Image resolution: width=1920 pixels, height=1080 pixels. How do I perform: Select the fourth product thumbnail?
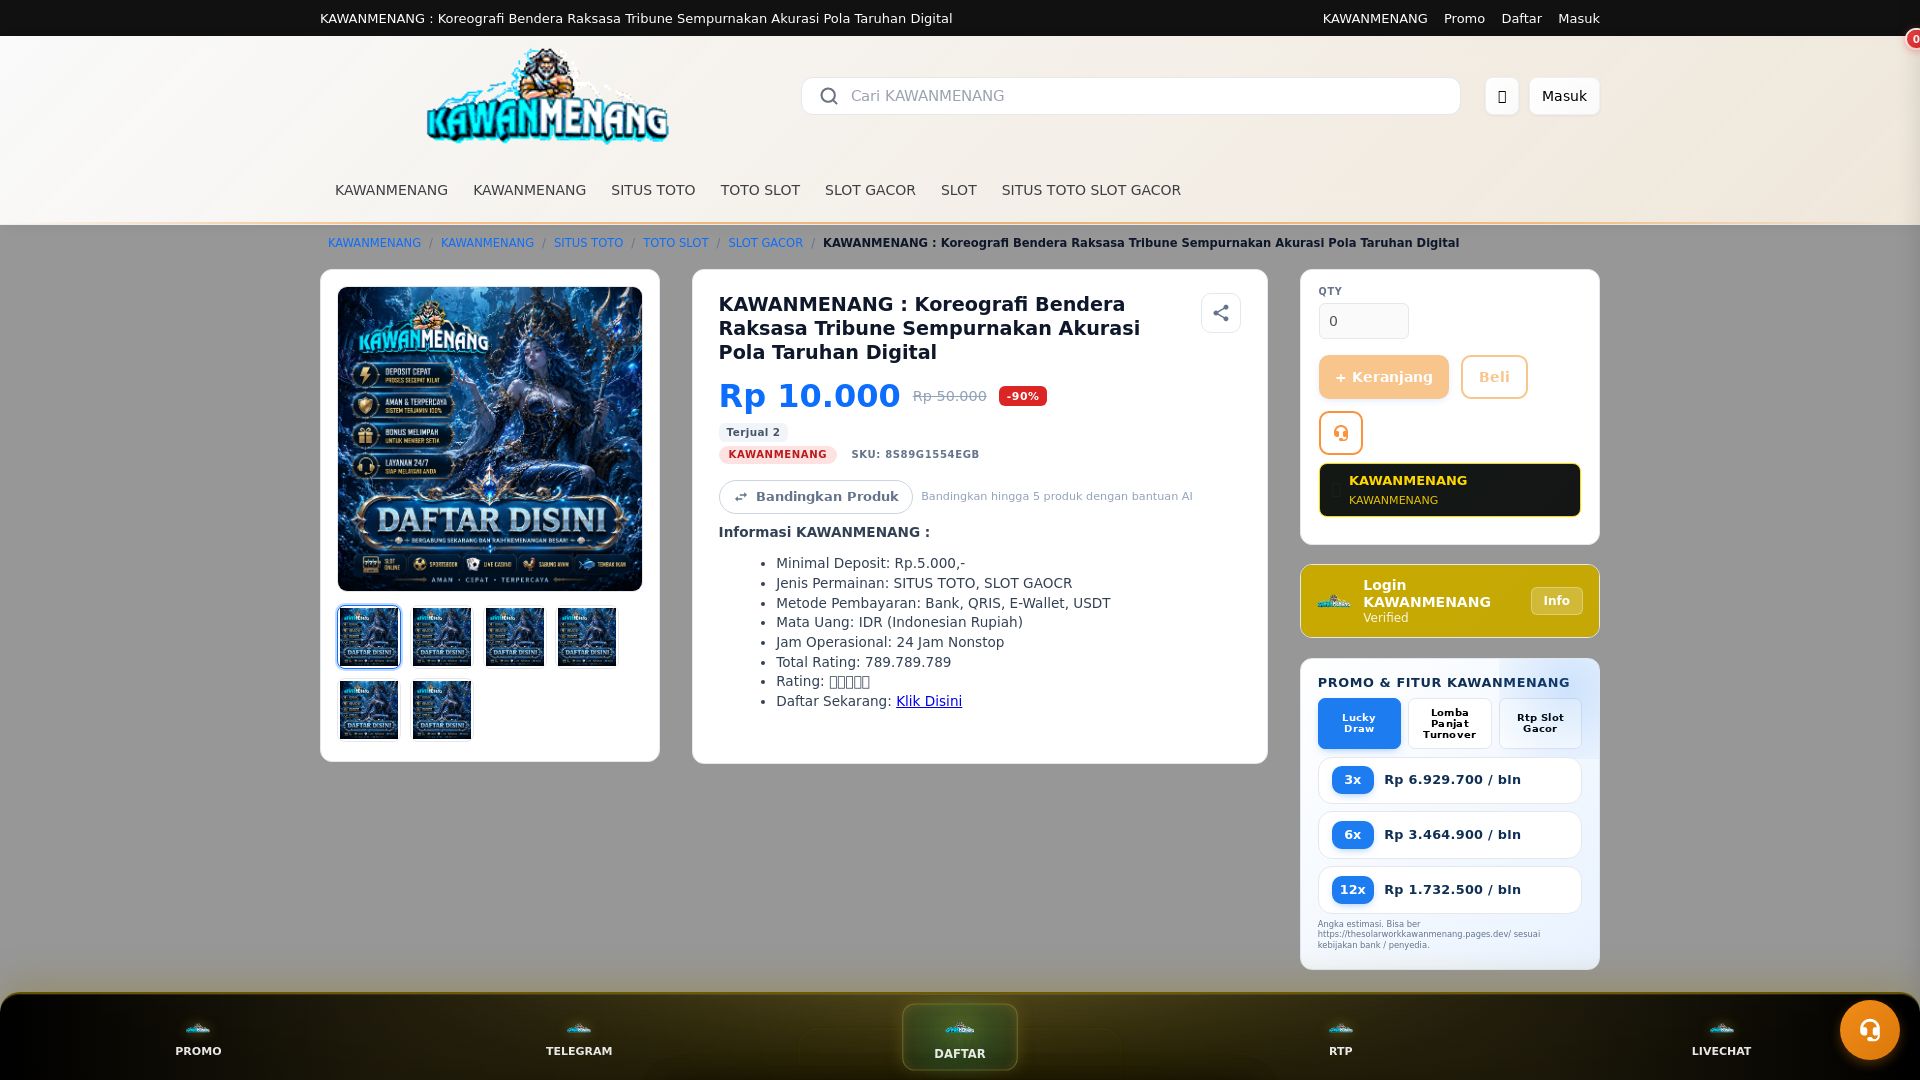[587, 637]
